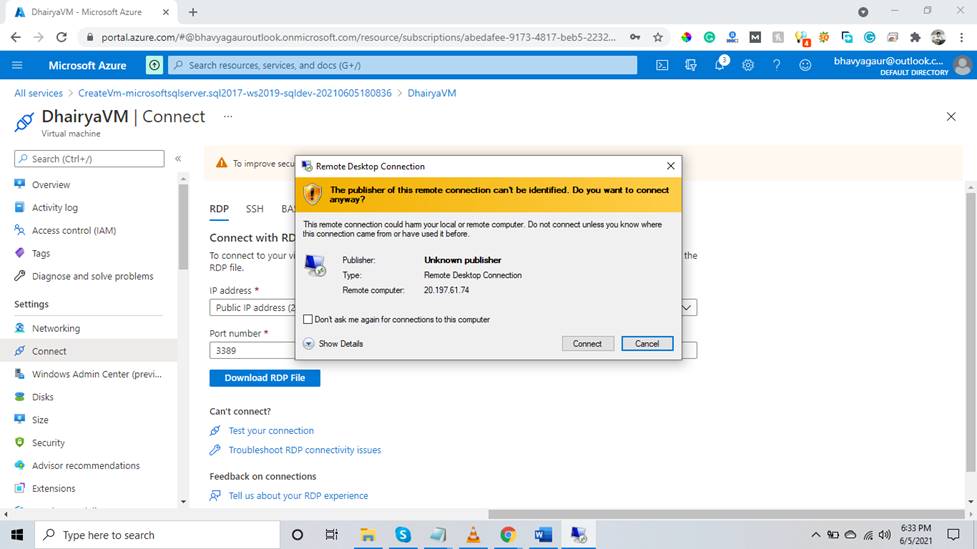
Task: Click the Port number field
Action: 453,351
